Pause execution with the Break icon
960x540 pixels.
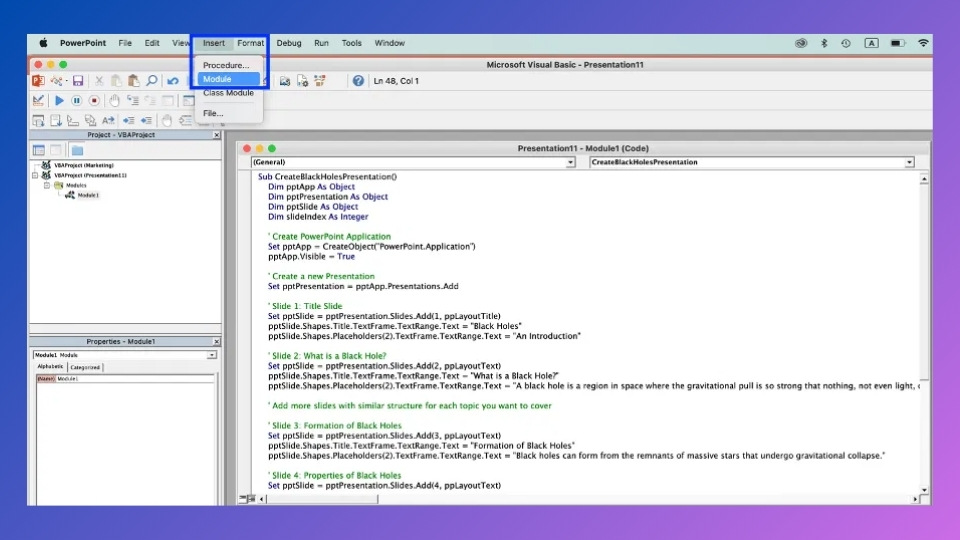click(x=77, y=100)
